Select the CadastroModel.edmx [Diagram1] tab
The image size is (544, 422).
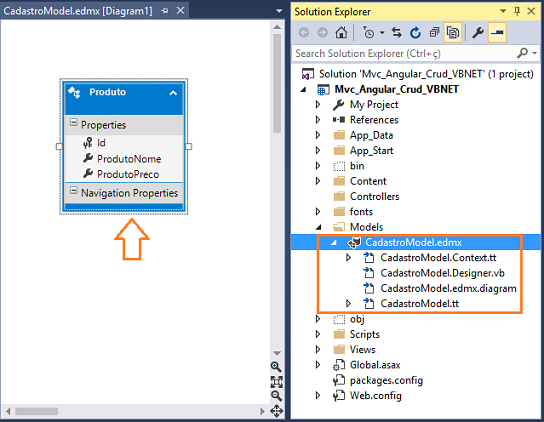[78, 11]
